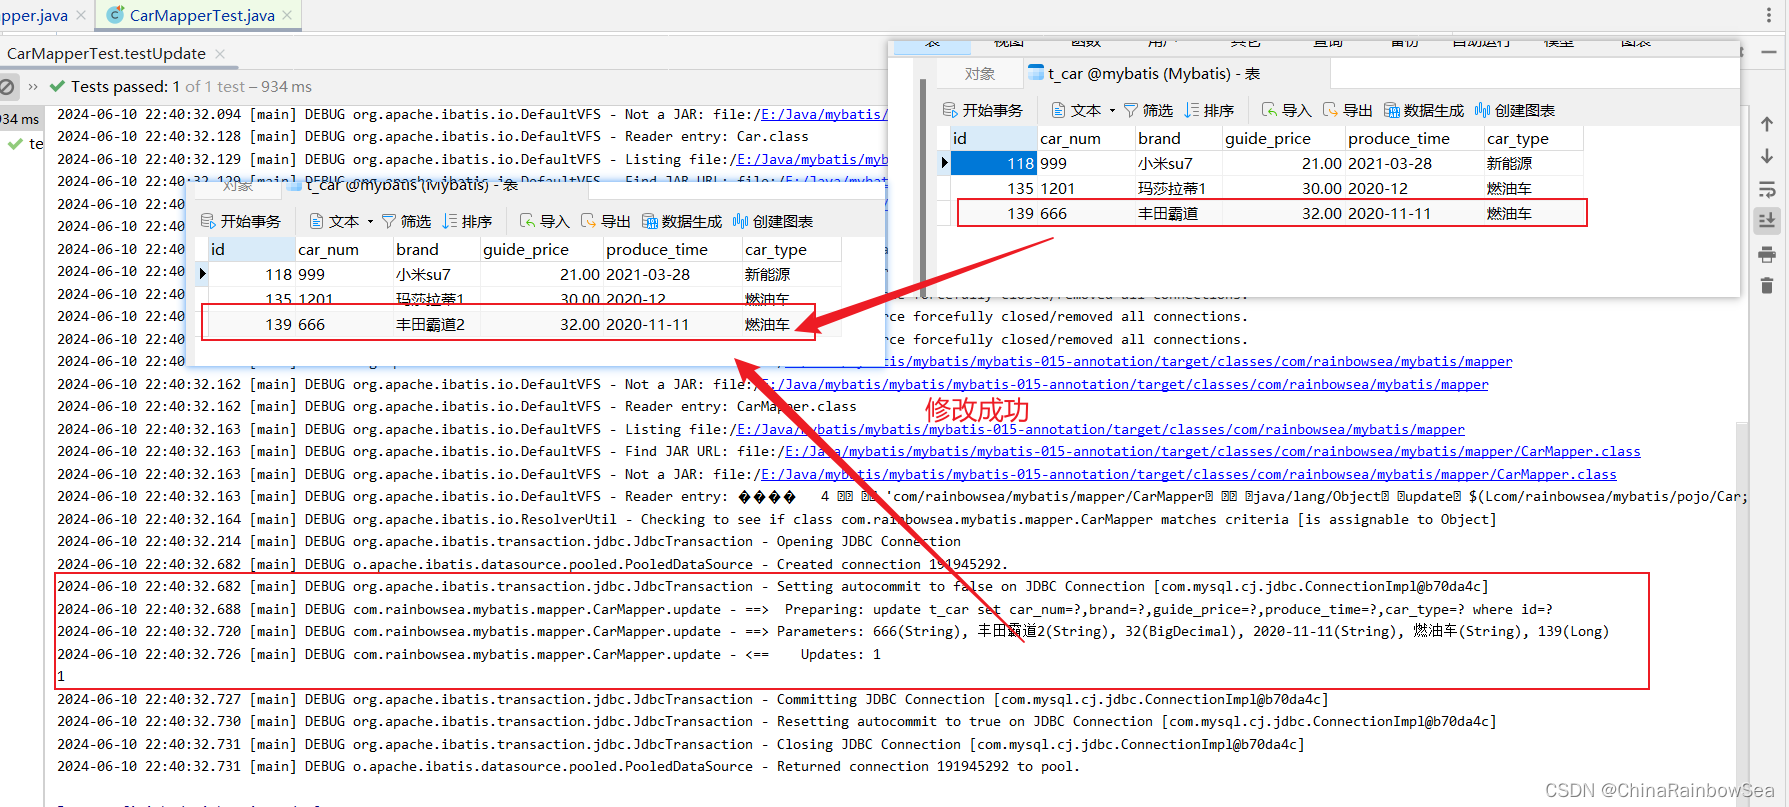Click car_type column header in left Navicat table

point(790,249)
